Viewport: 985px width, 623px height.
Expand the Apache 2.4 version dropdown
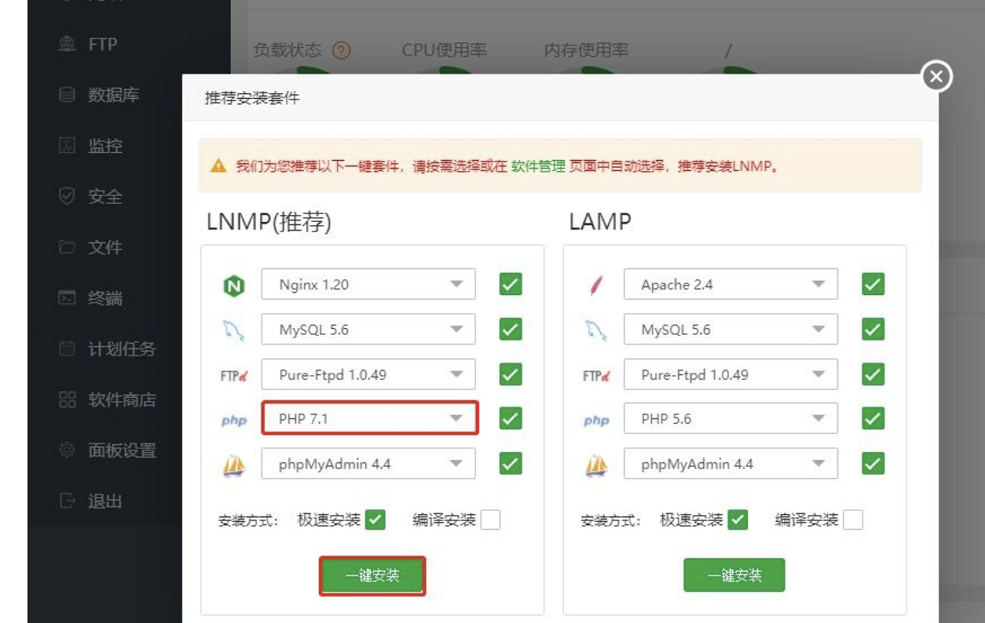731,285
